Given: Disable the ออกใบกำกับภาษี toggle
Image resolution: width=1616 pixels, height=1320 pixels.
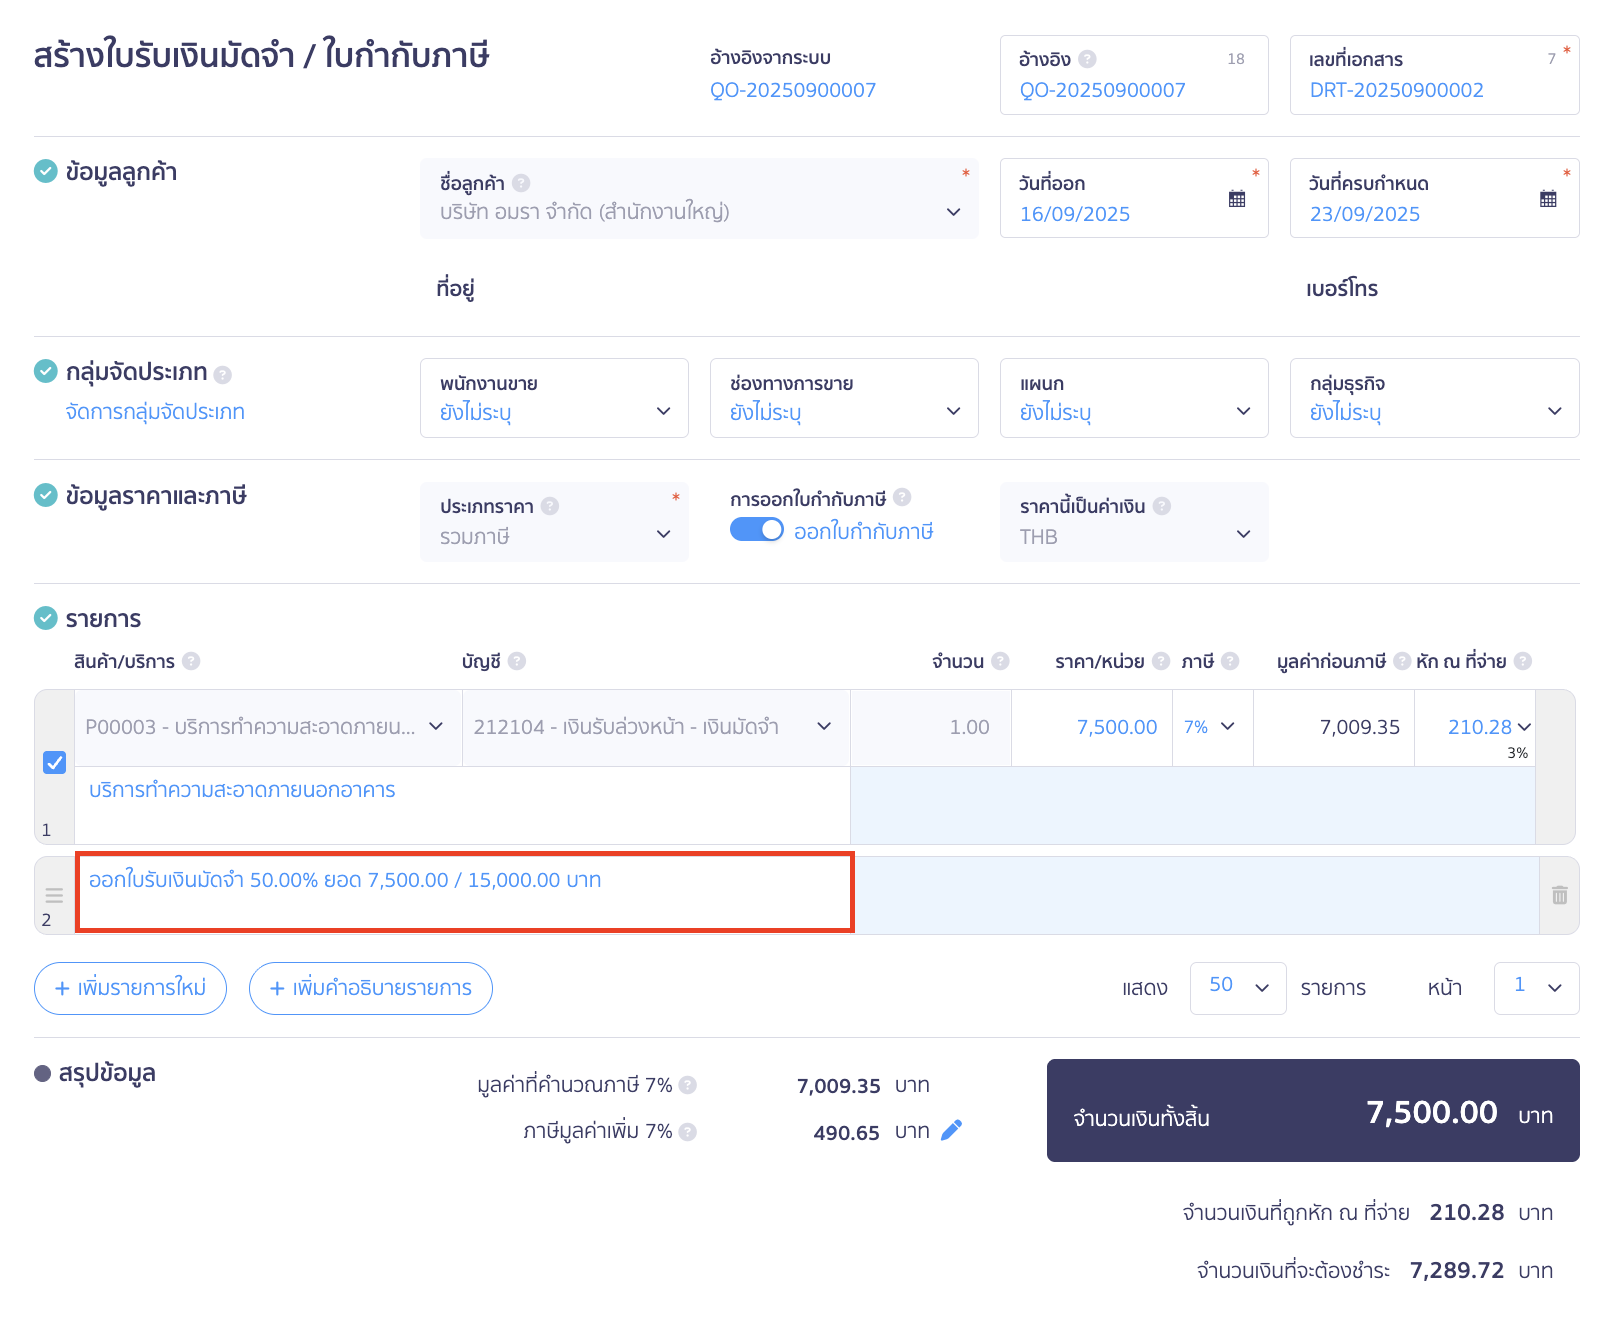Looking at the screenshot, I should 757,530.
